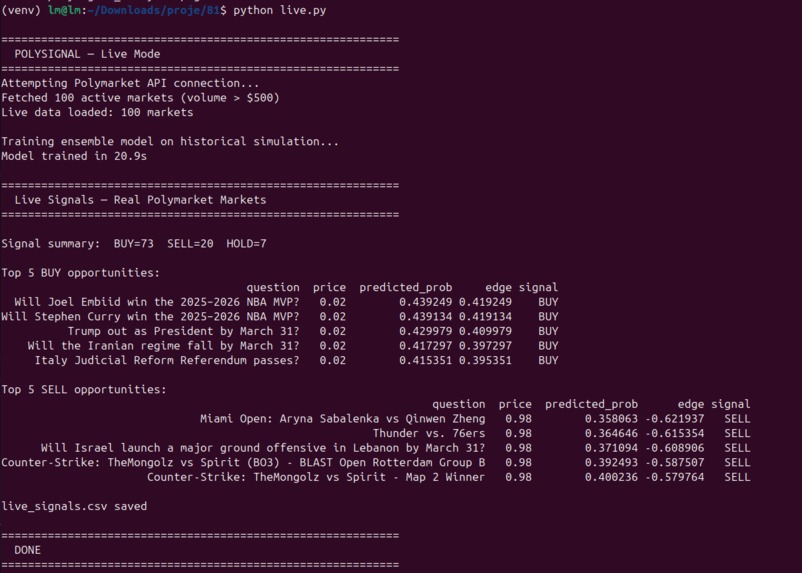The image size is (802, 573).
Task: Click edge value -0.608906
Action: point(675,448)
